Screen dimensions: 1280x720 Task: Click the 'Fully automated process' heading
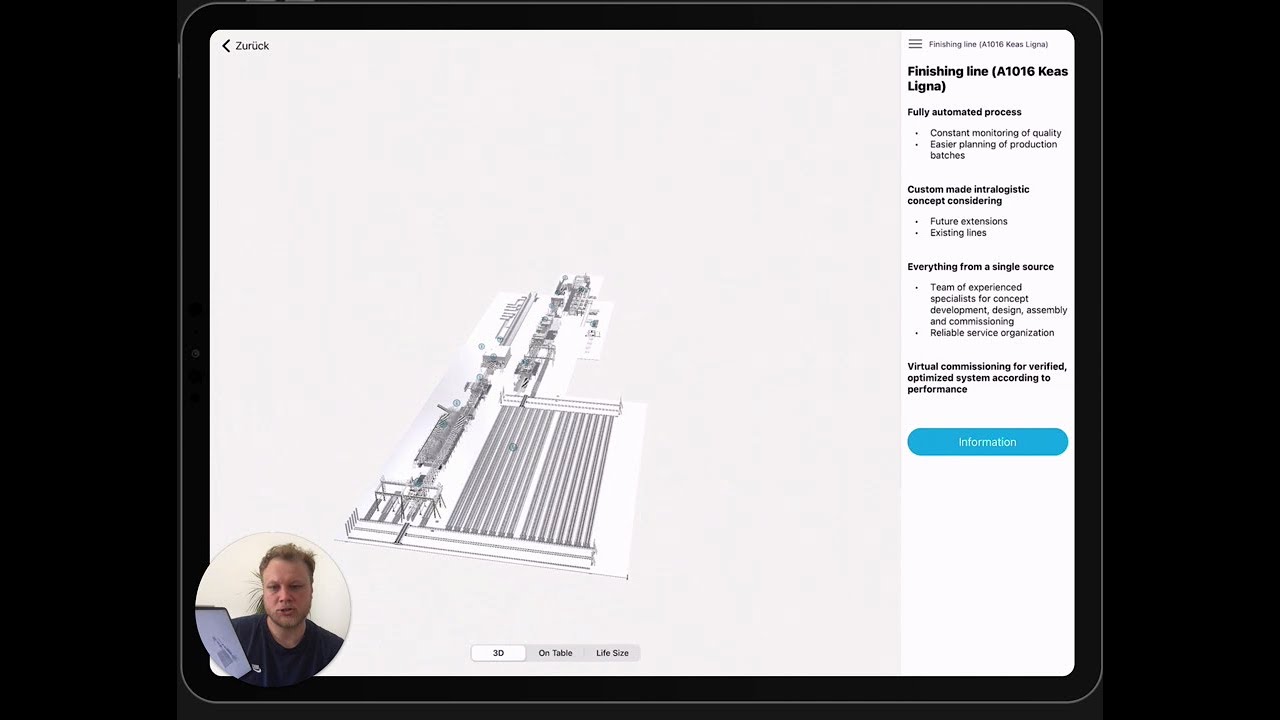[x=964, y=112]
